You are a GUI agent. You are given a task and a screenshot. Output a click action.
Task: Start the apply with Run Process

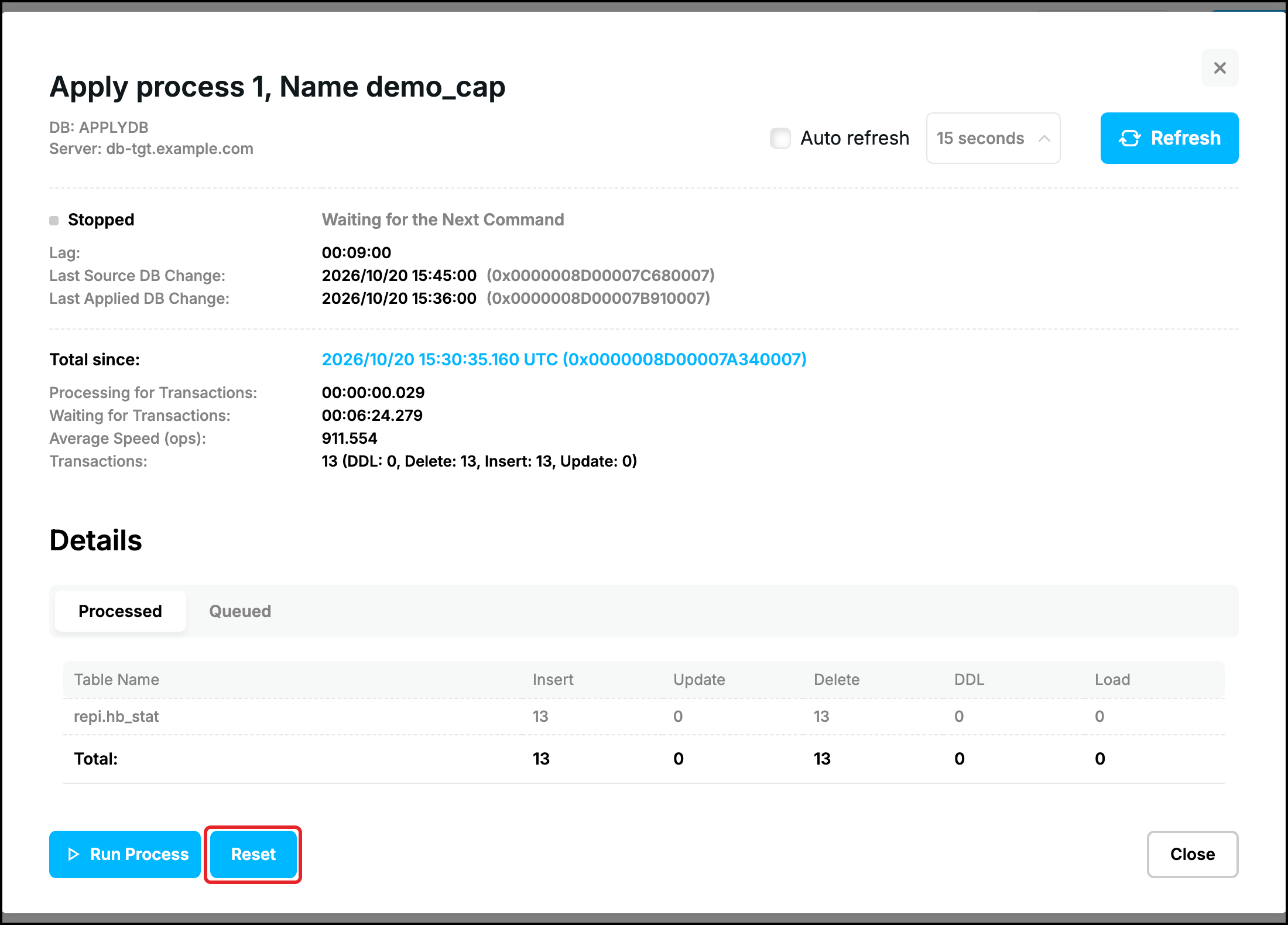click(x=125, y=854)
